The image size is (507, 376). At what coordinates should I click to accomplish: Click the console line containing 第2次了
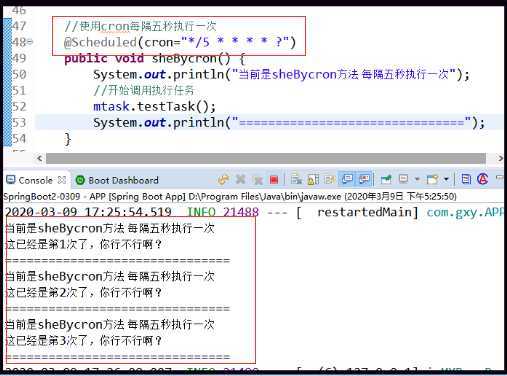click(x=84, y=293)
